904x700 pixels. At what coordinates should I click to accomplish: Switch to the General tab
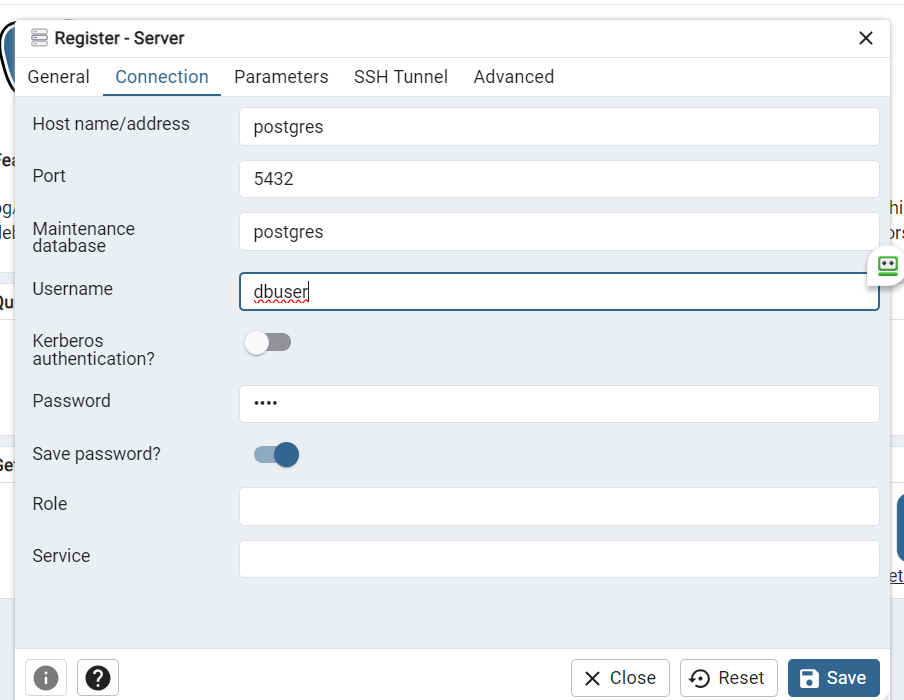point(58,77)
